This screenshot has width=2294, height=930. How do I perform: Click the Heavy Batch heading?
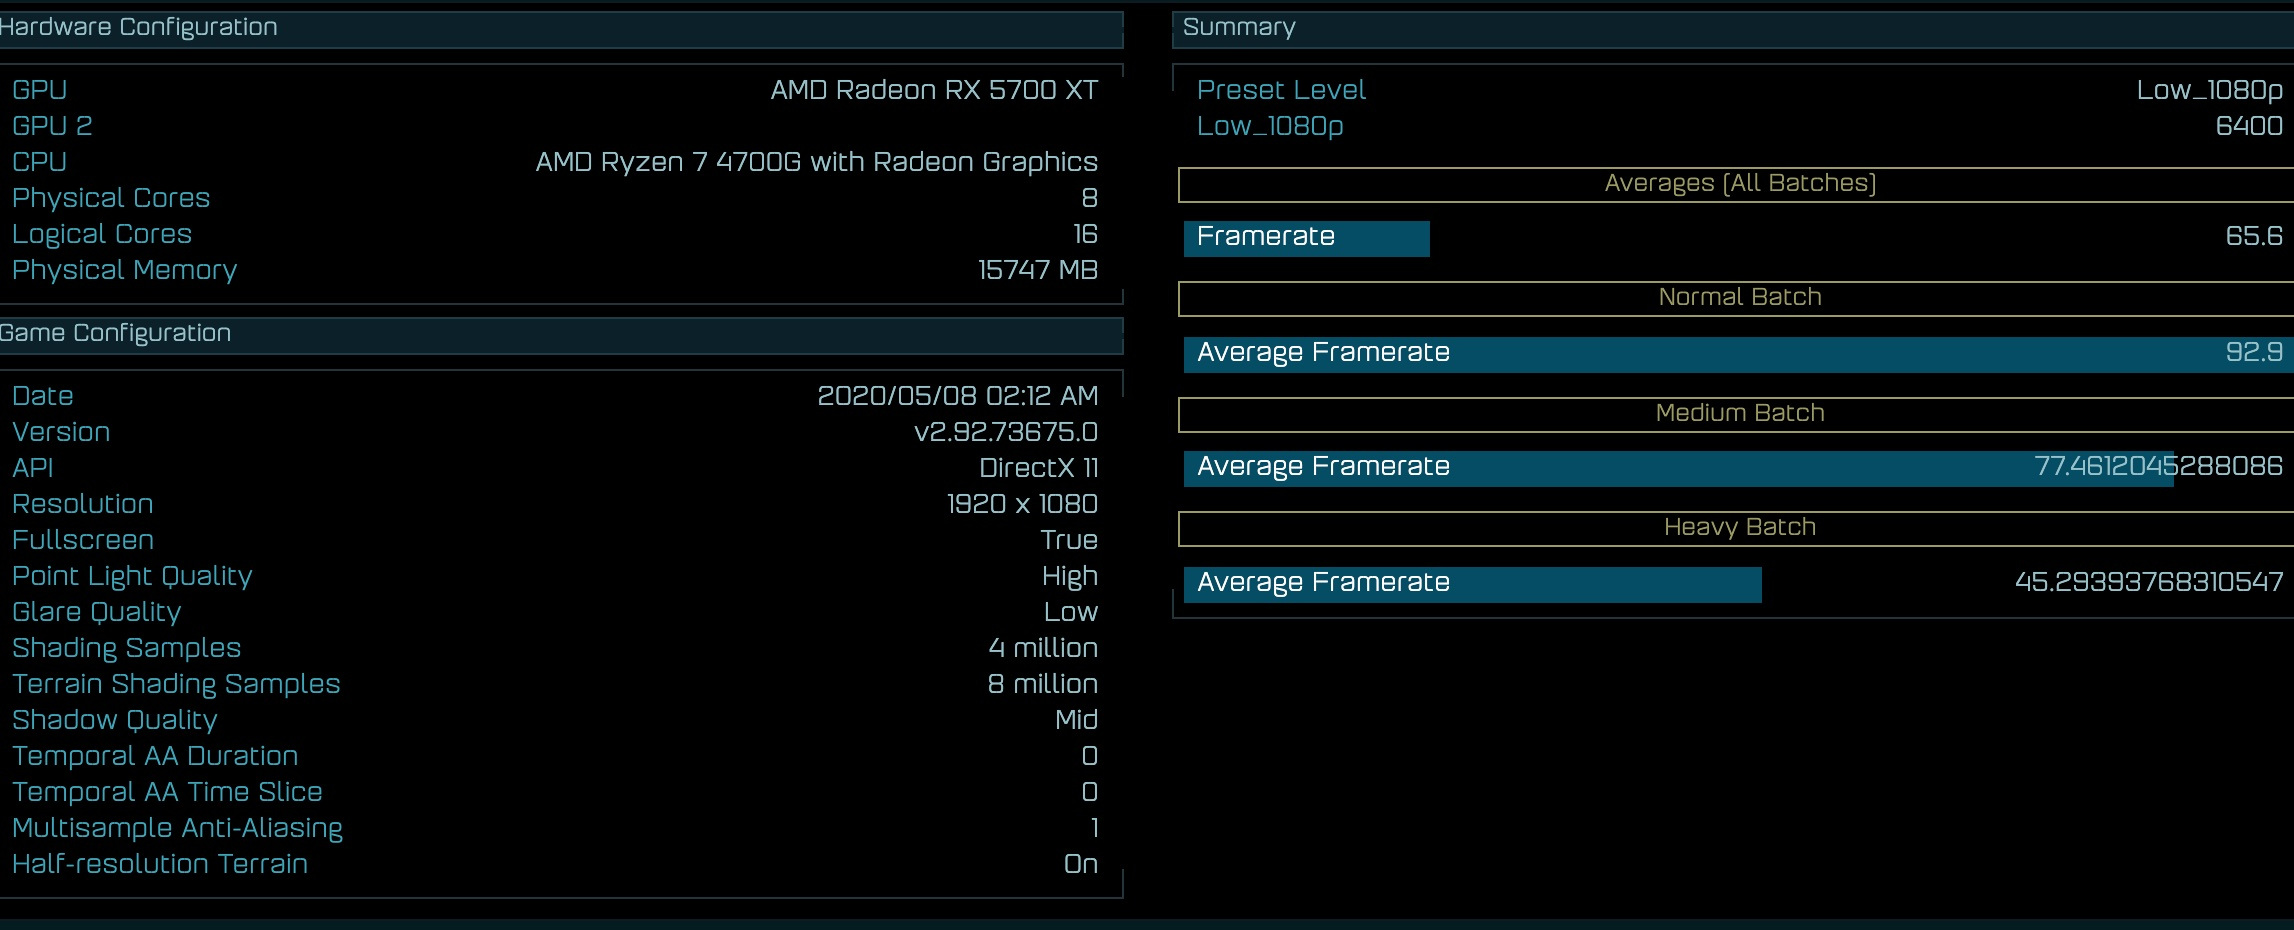point(1740,528)
